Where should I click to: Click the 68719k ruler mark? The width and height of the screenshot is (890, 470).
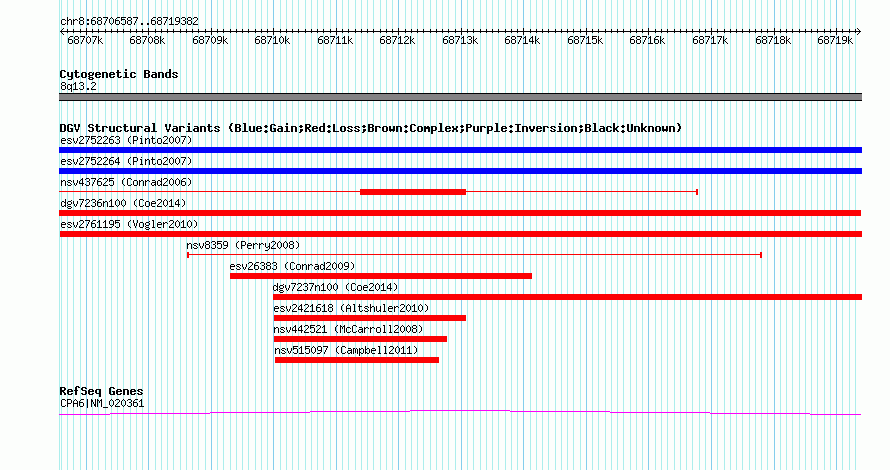click(835, 40)
